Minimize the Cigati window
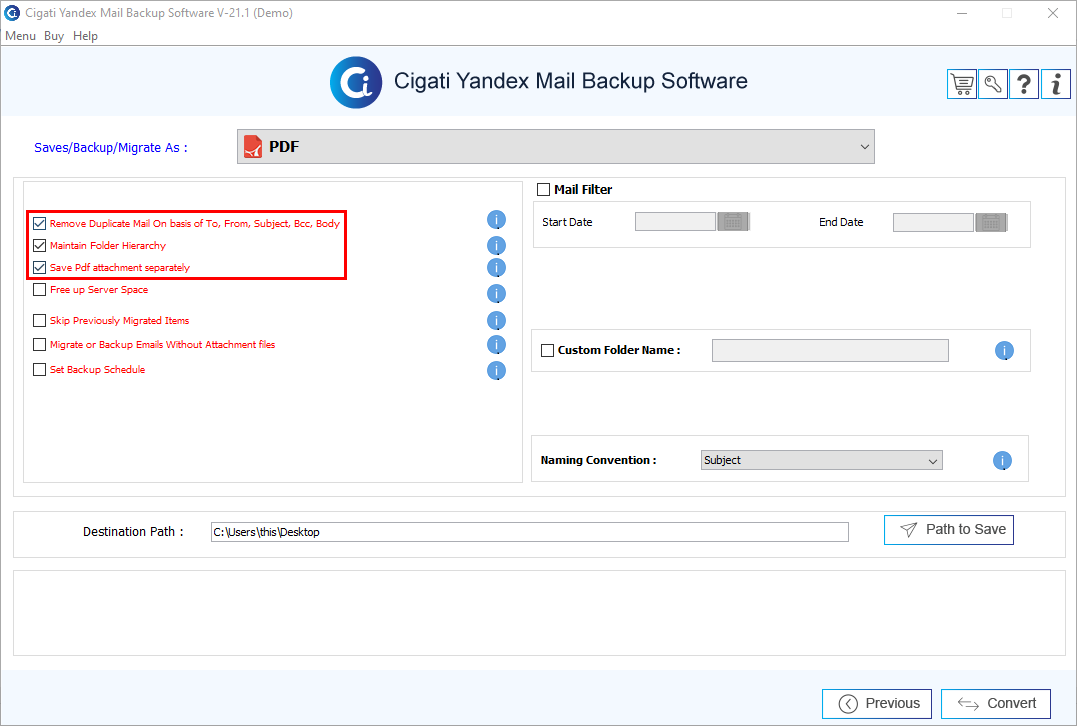Viewport: 1077px width, 726px height. coord(962,13)
